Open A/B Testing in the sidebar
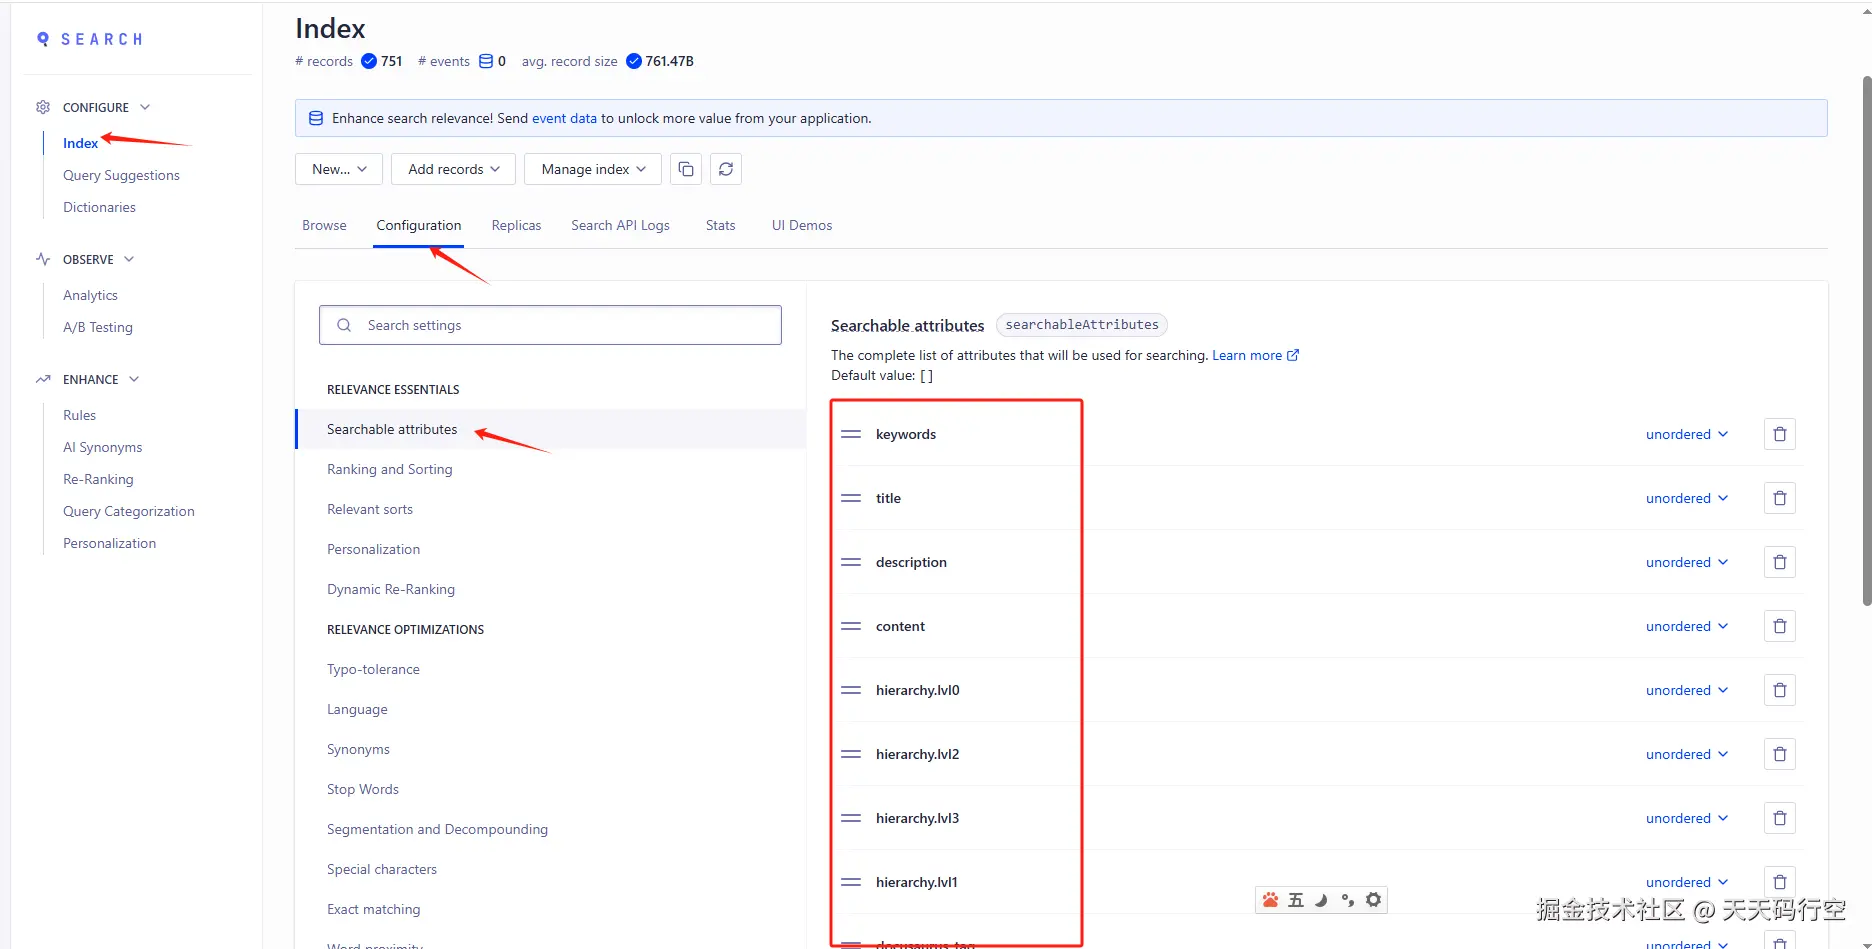Viewport: 1872px width, 949px height. coord(97,327)
